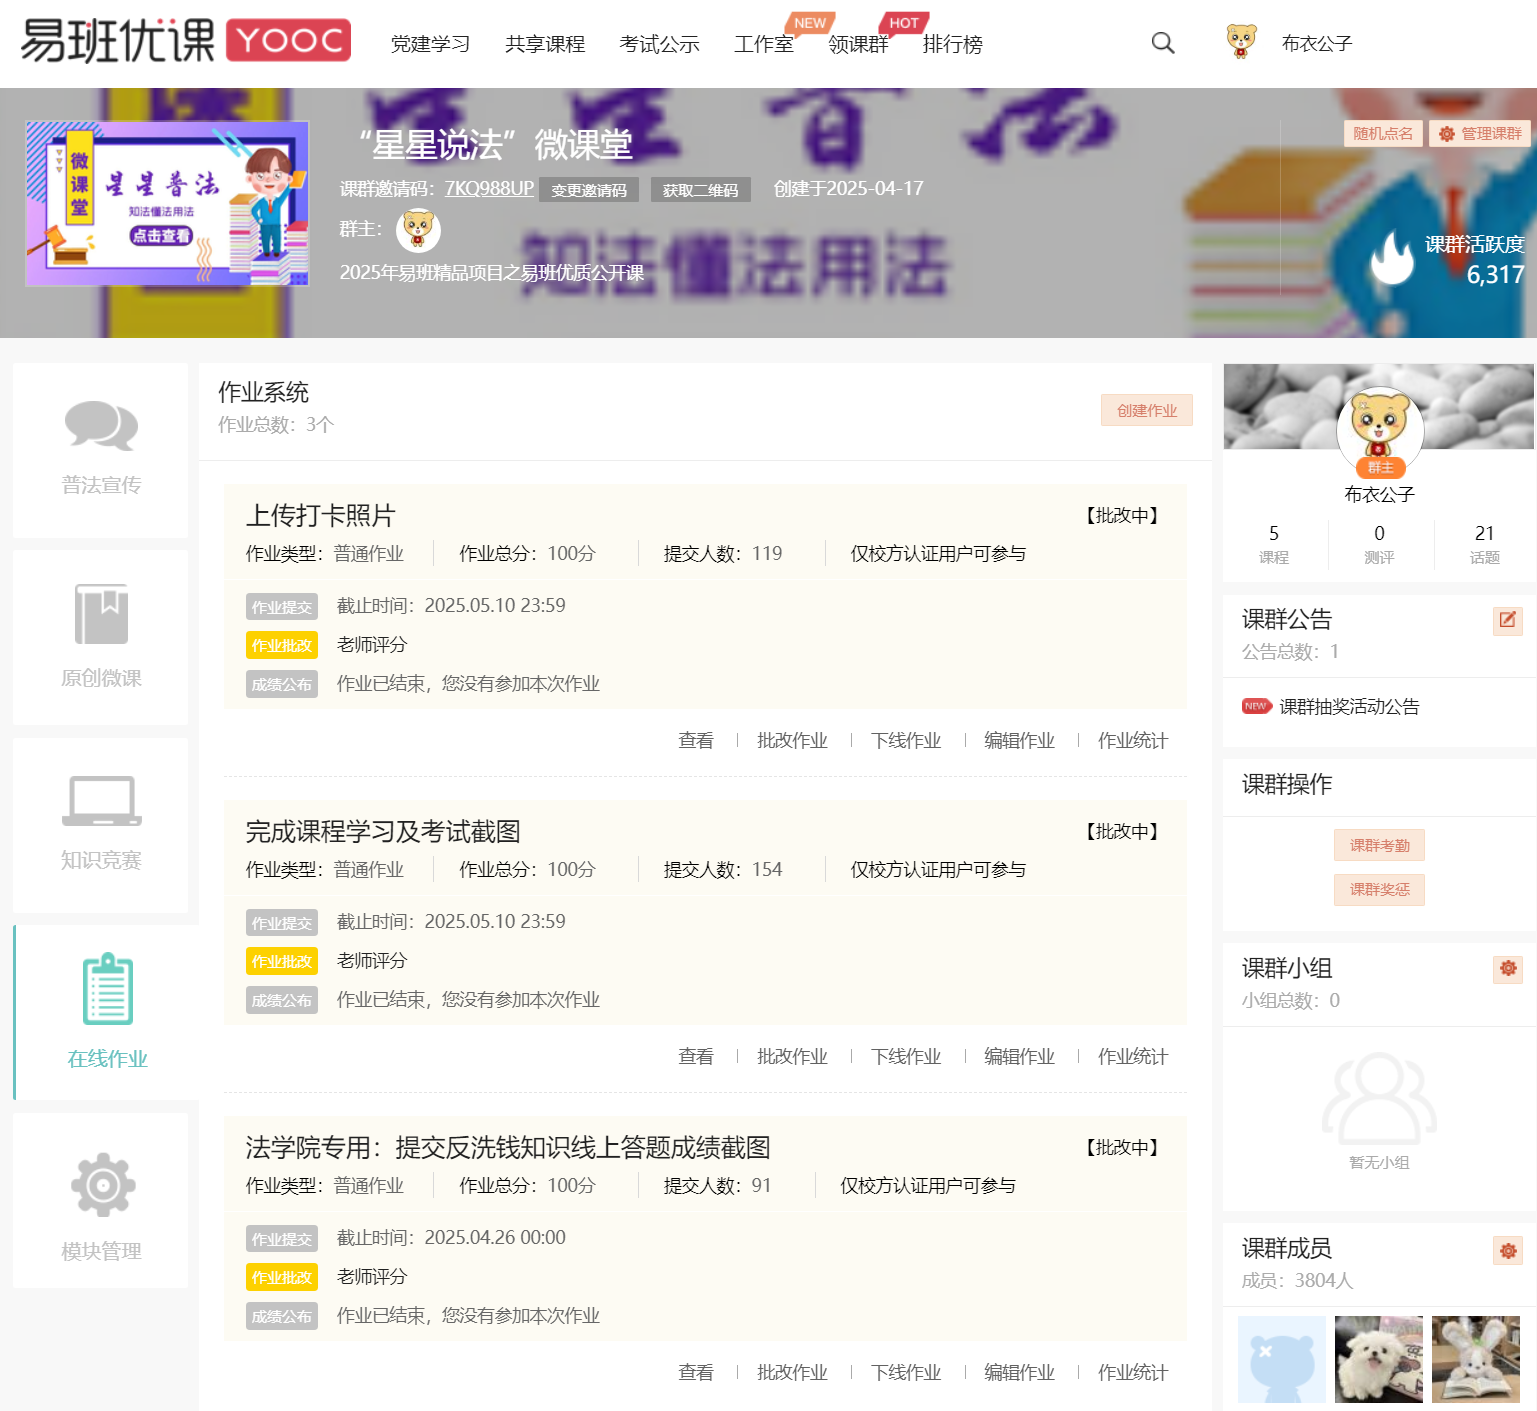Select the 原创微课 book icon

100,615
